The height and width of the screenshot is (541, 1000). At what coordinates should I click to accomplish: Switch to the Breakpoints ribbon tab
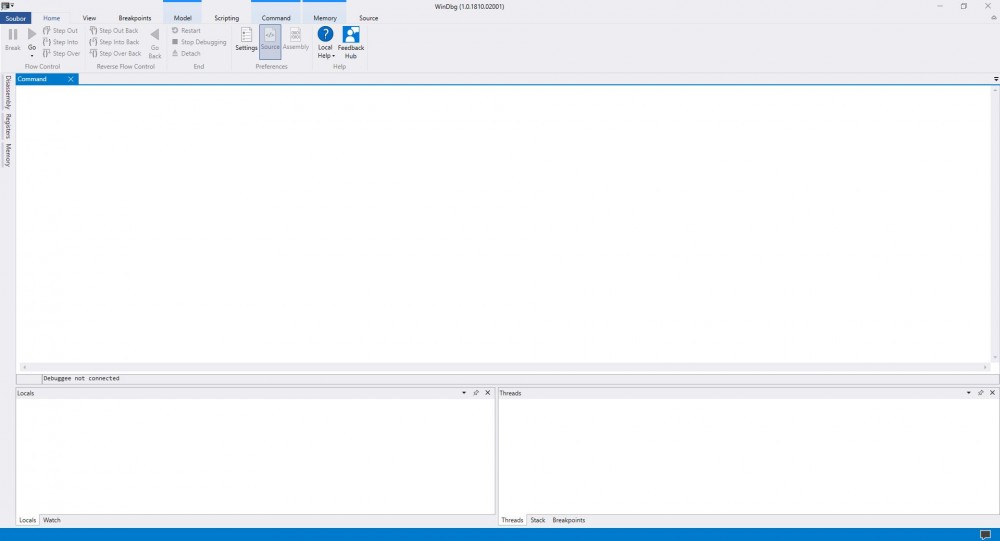(x=135, y=18)
